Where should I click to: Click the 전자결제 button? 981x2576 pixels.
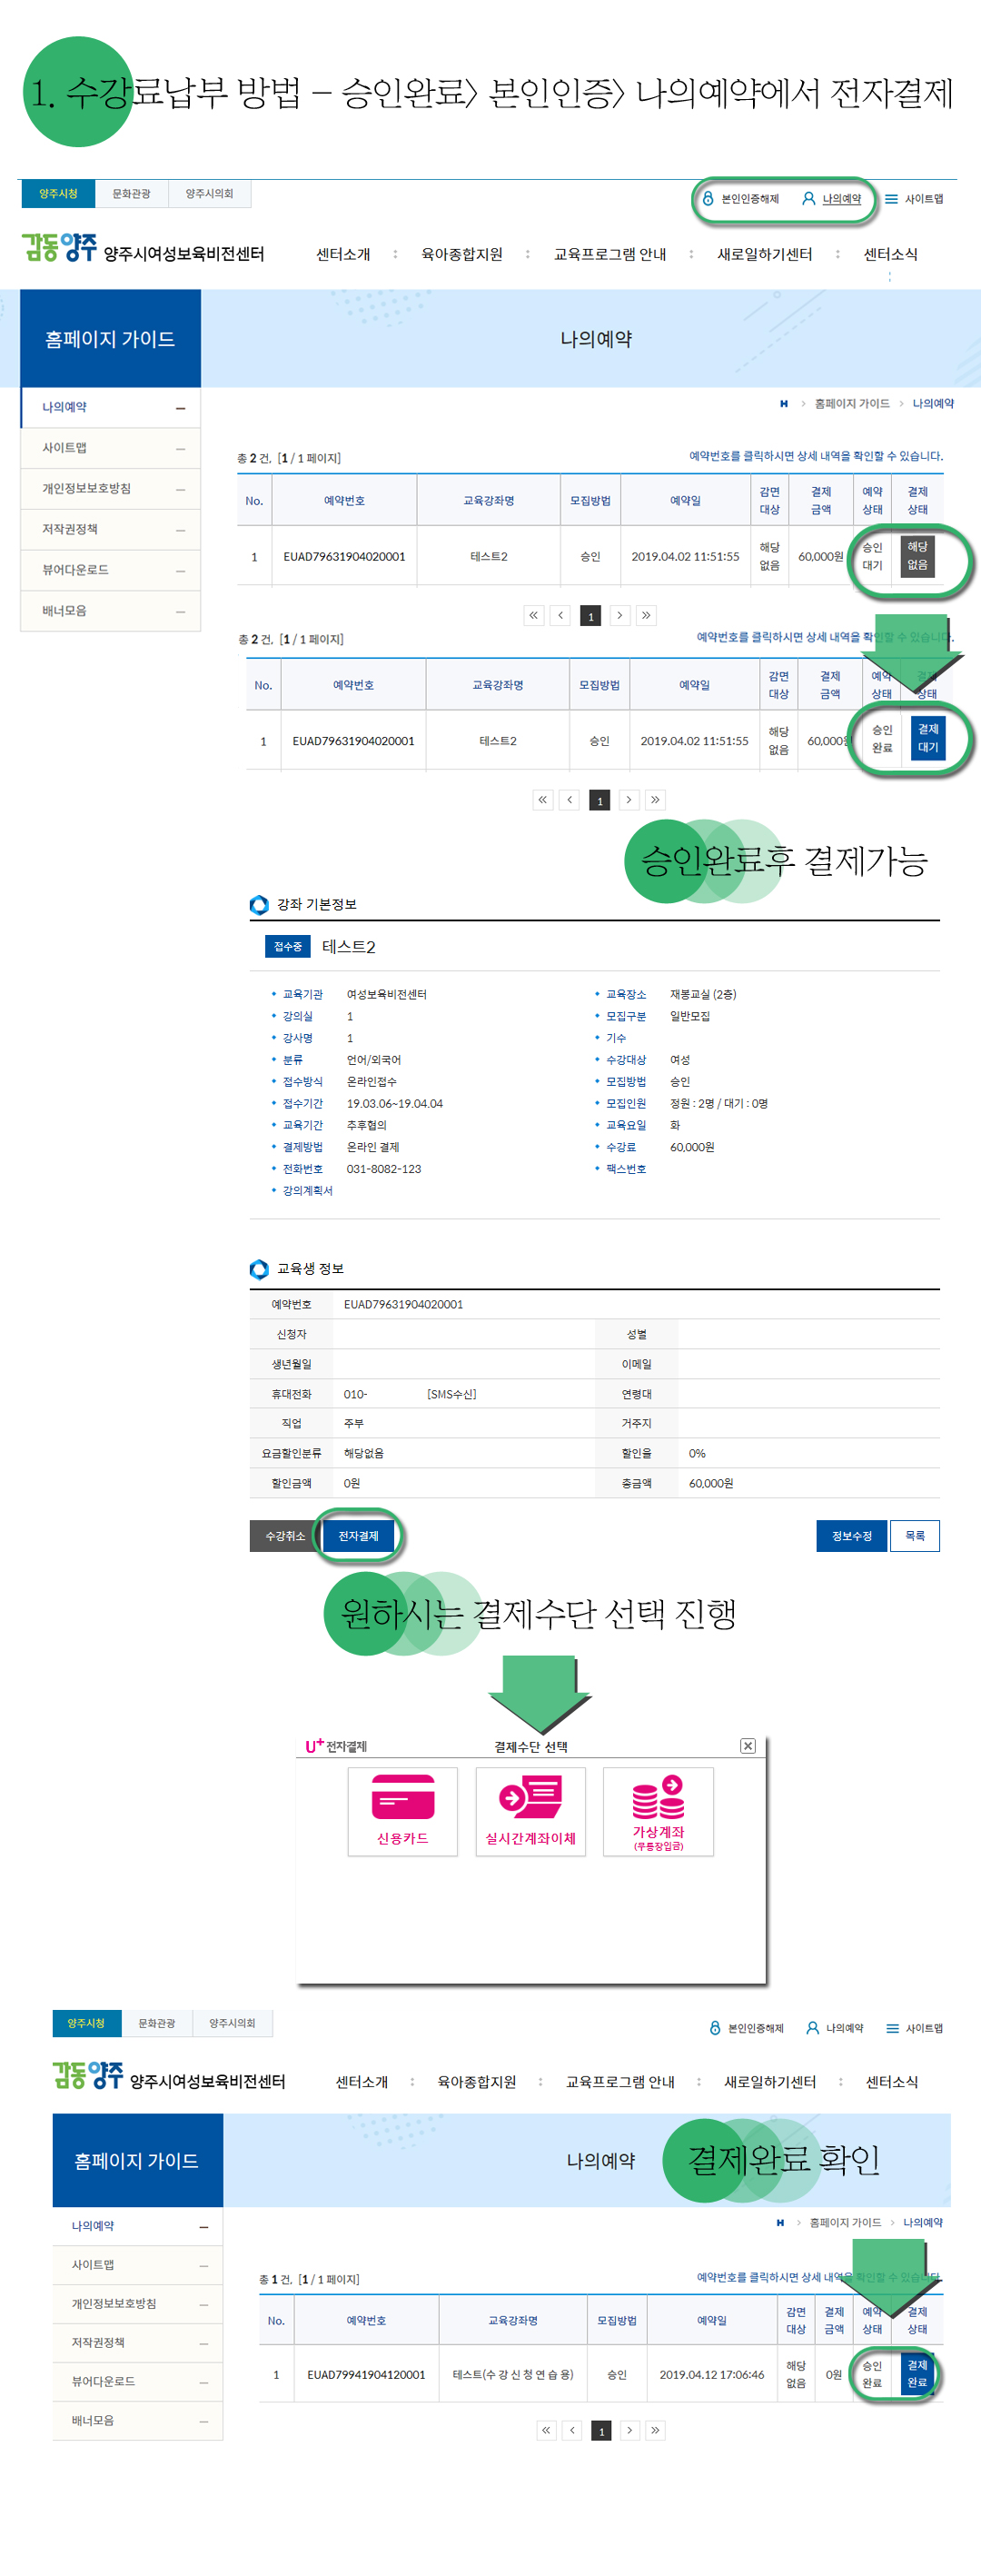(358, 1536)
